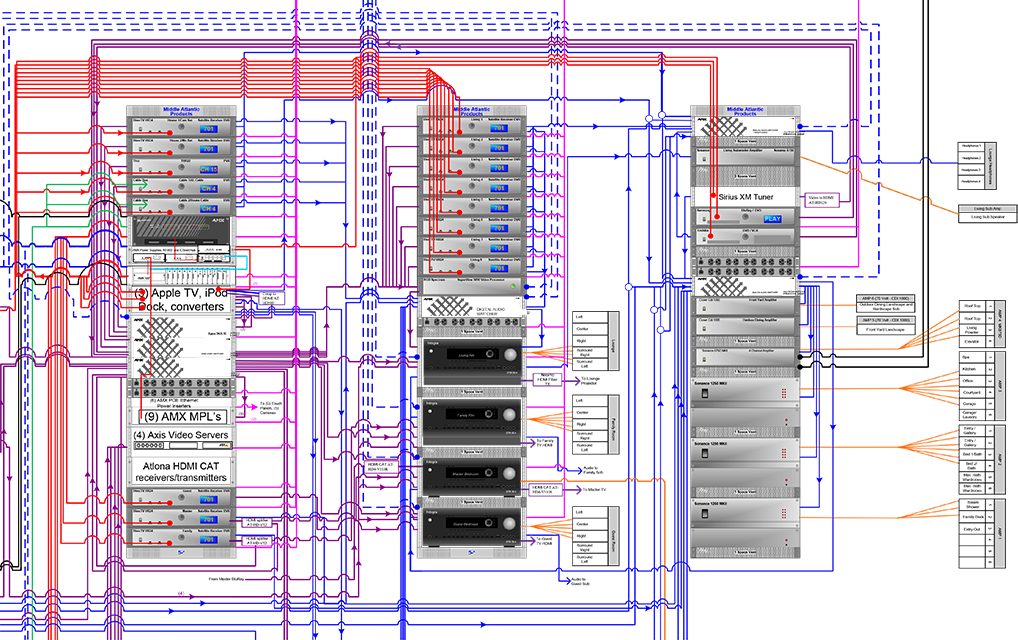Click the (9) AMX MPL's label box

(182, 416)
